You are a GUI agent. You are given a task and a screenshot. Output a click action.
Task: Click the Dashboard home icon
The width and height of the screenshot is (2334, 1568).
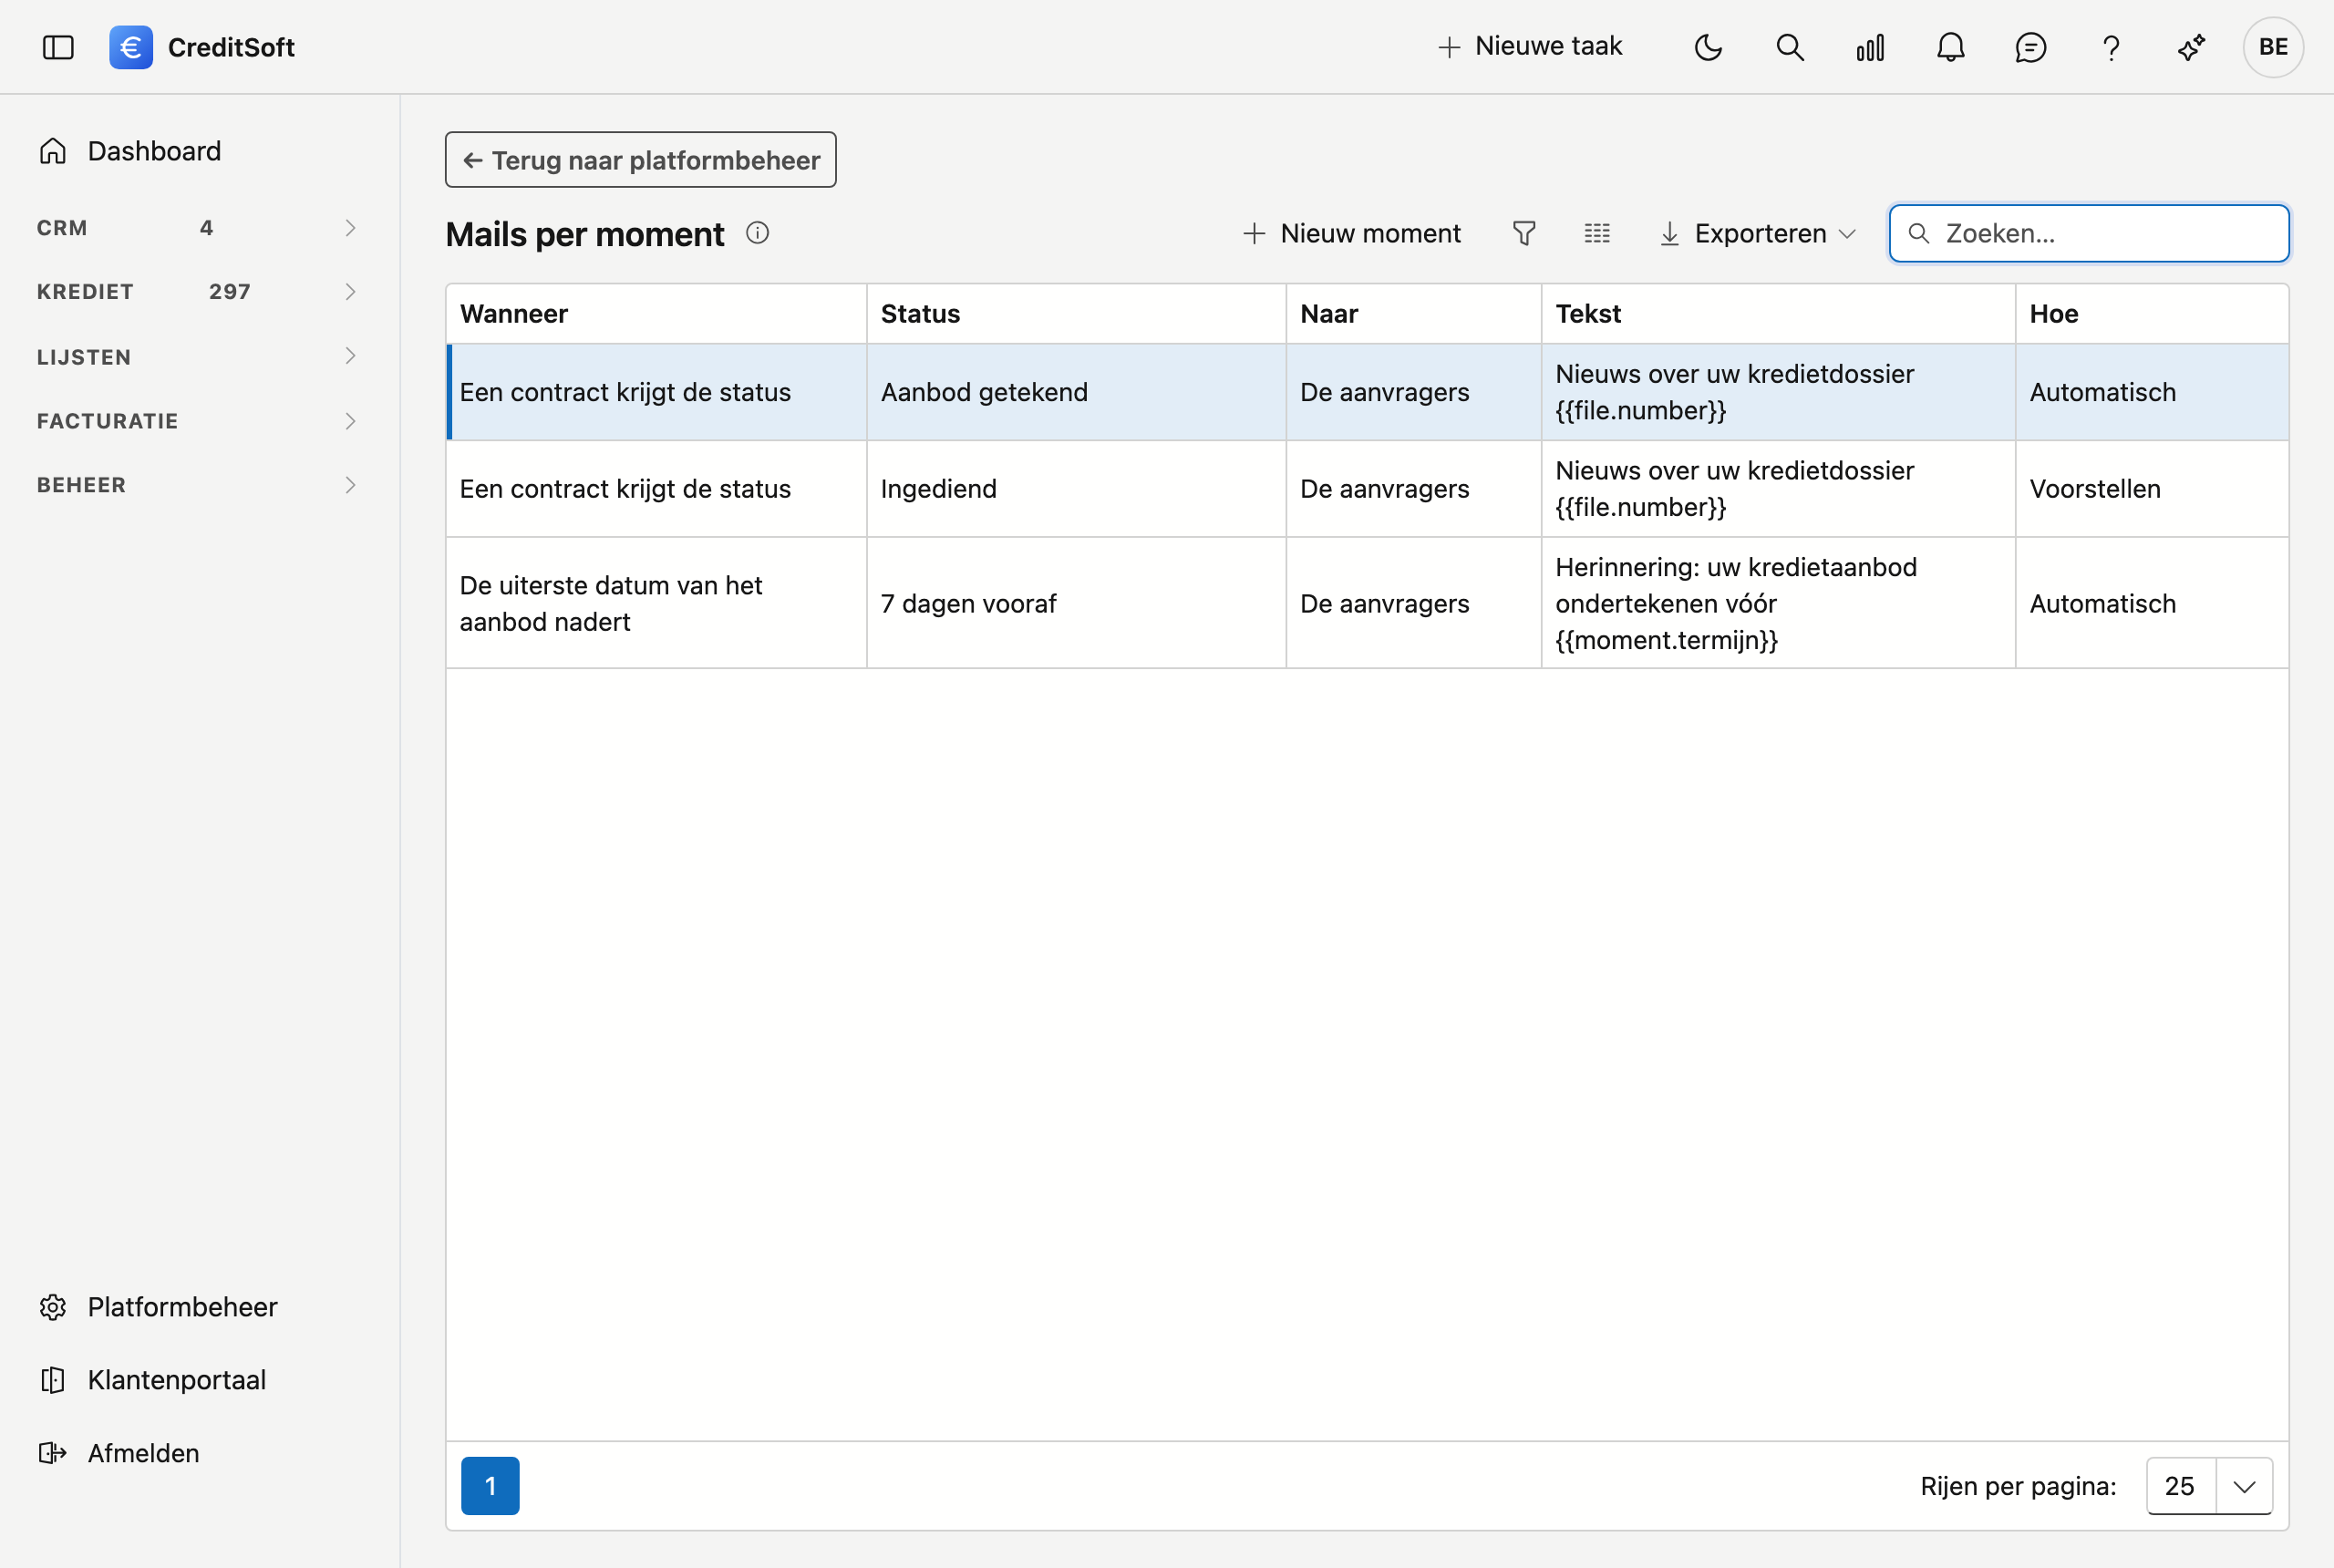[x=53, y=151]
